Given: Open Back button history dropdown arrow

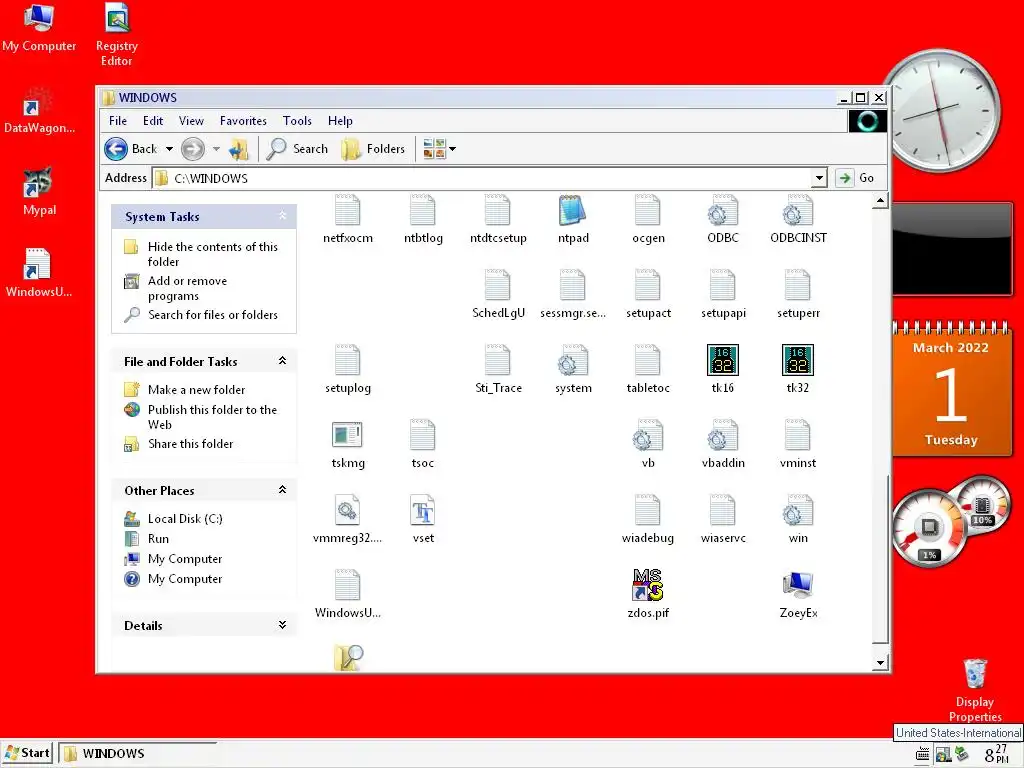Looking at the screenshot, I should (169, 150).
